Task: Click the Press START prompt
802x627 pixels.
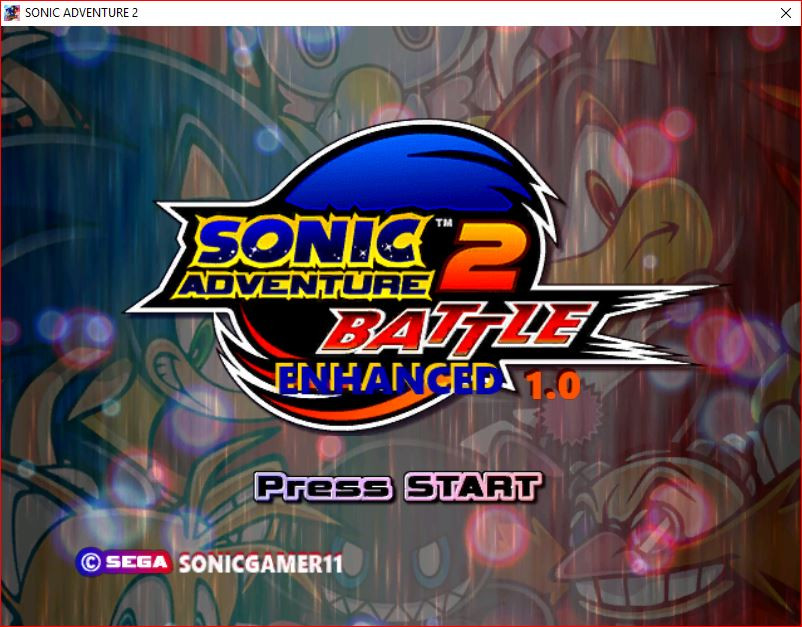Action: click(397, 487)
